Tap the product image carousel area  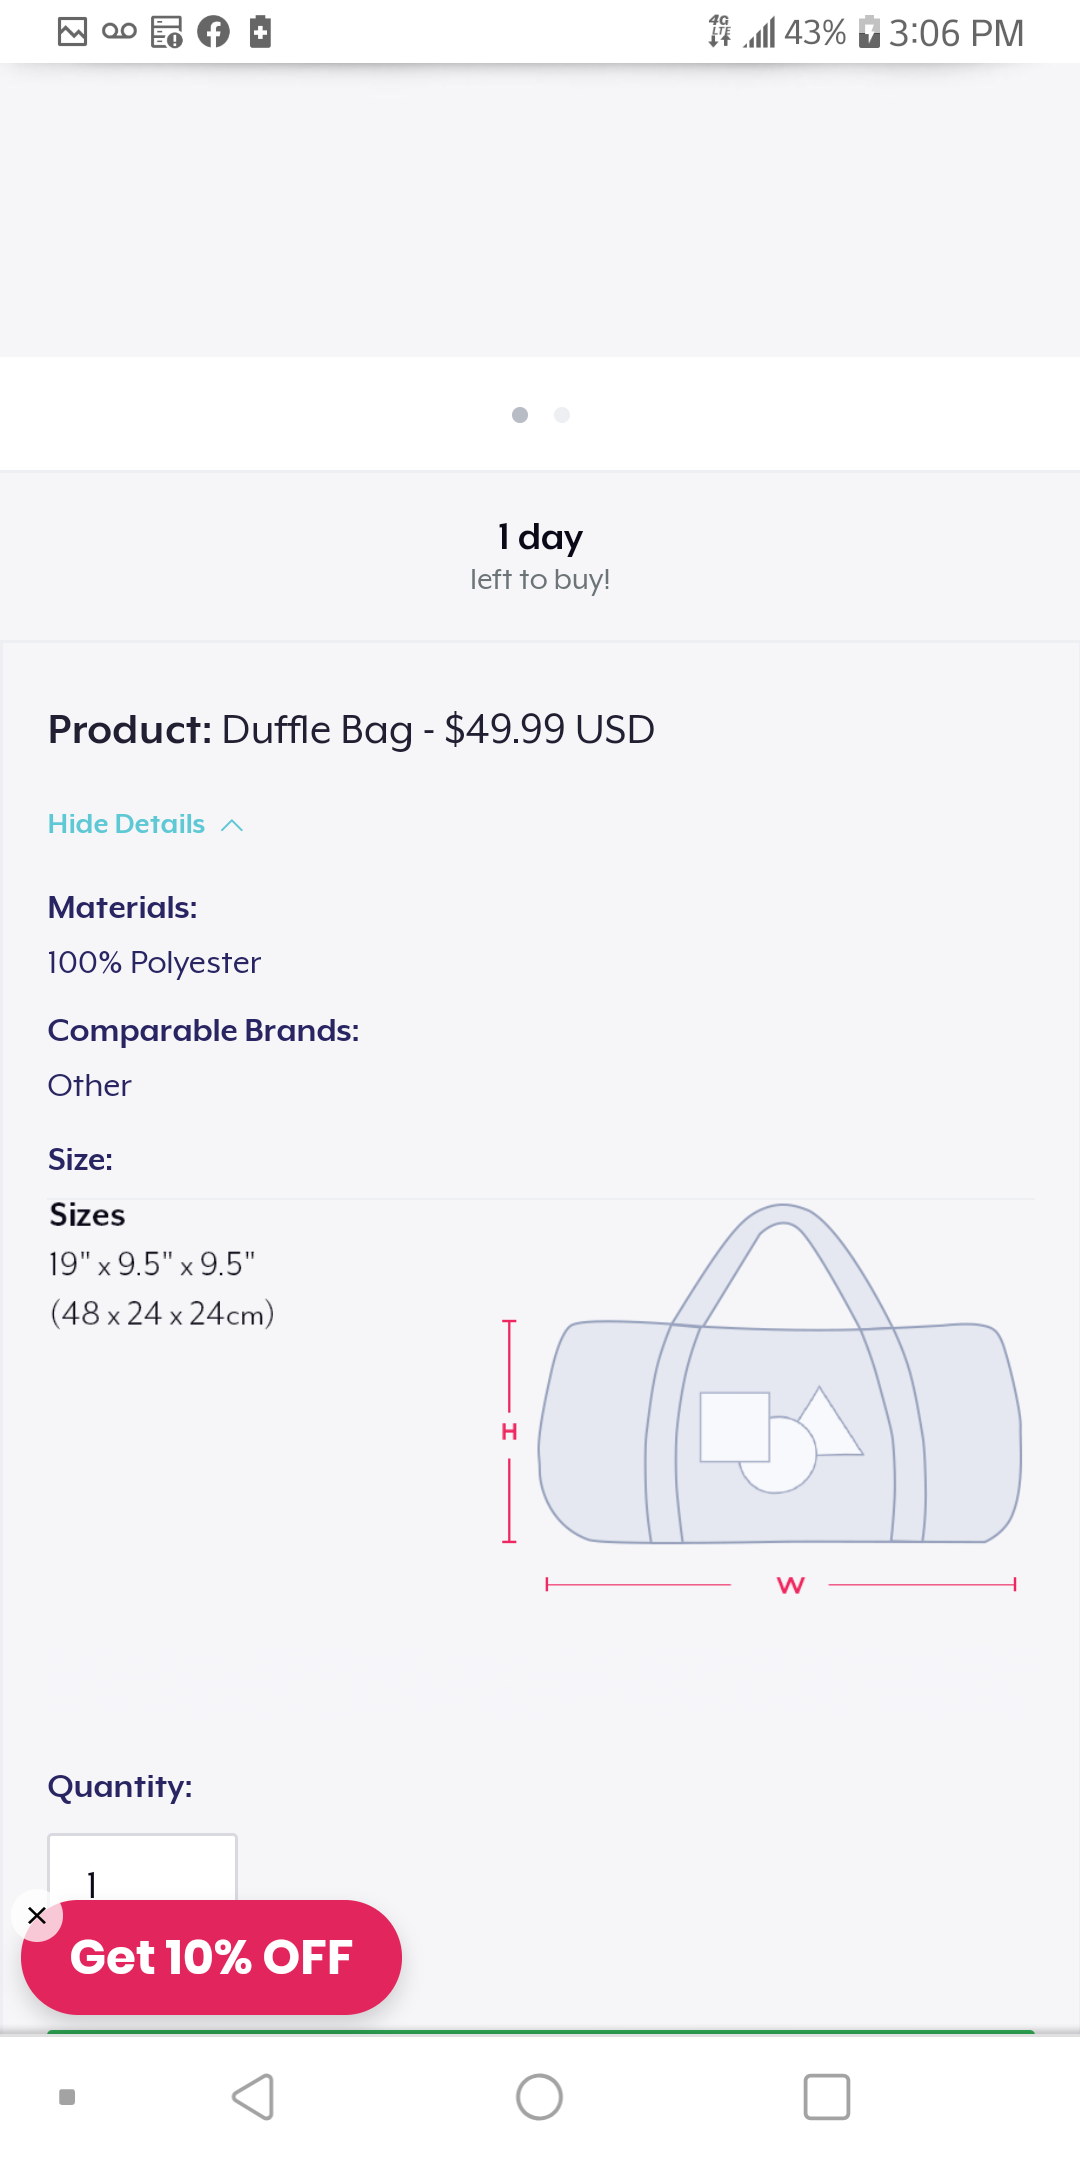pyautogui.click(x=540, y=210)
